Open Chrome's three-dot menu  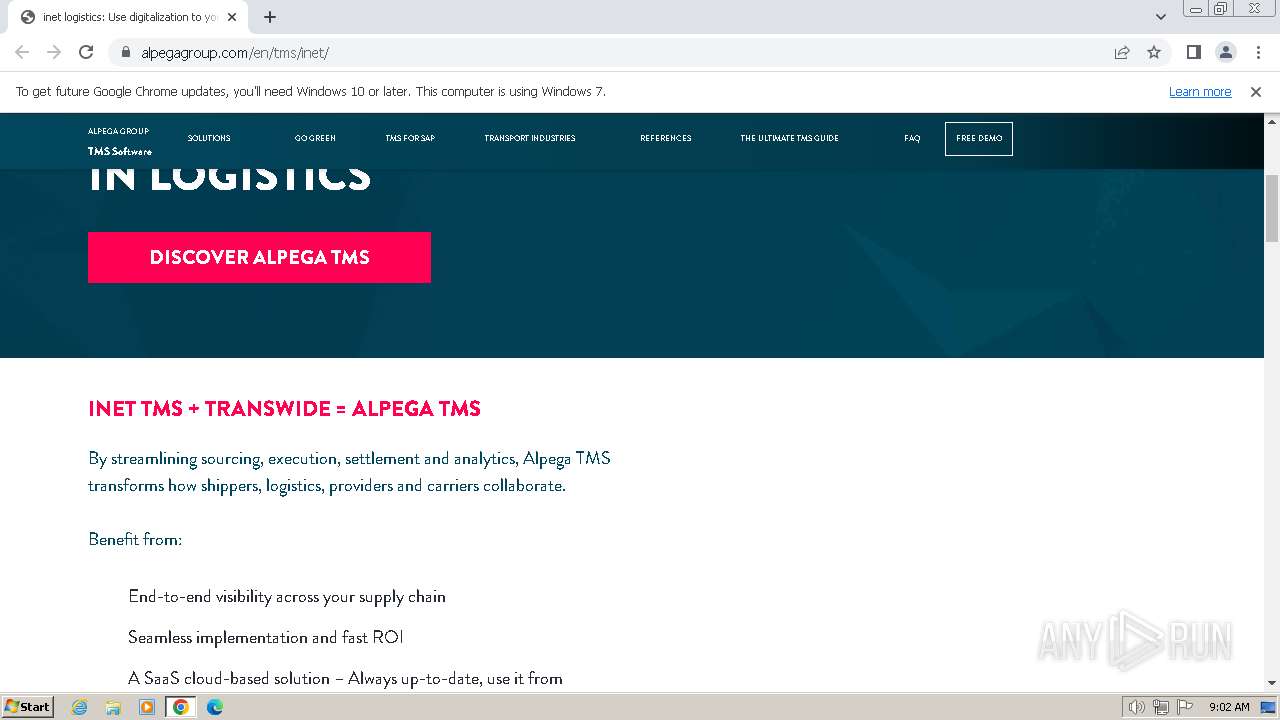click(1258, 52)
